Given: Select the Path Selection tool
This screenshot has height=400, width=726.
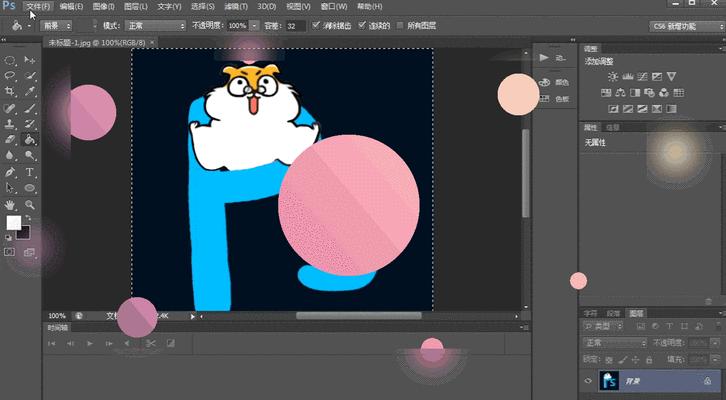Looking at the screenshot, I should pos(10,188).
